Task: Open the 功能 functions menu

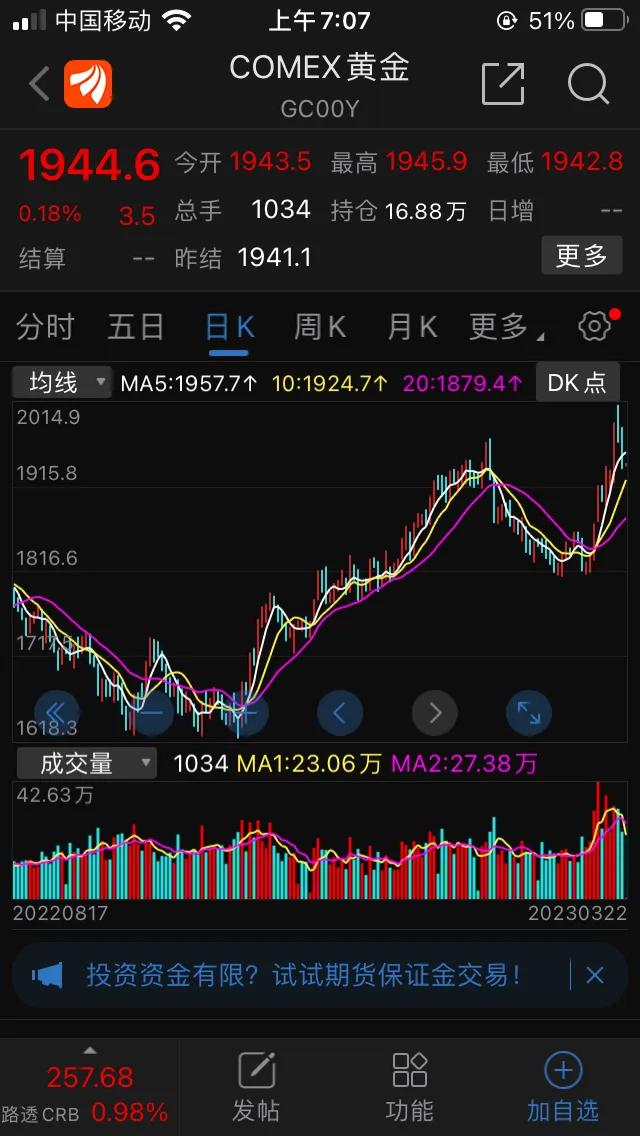Action: tap(409, 1086)
